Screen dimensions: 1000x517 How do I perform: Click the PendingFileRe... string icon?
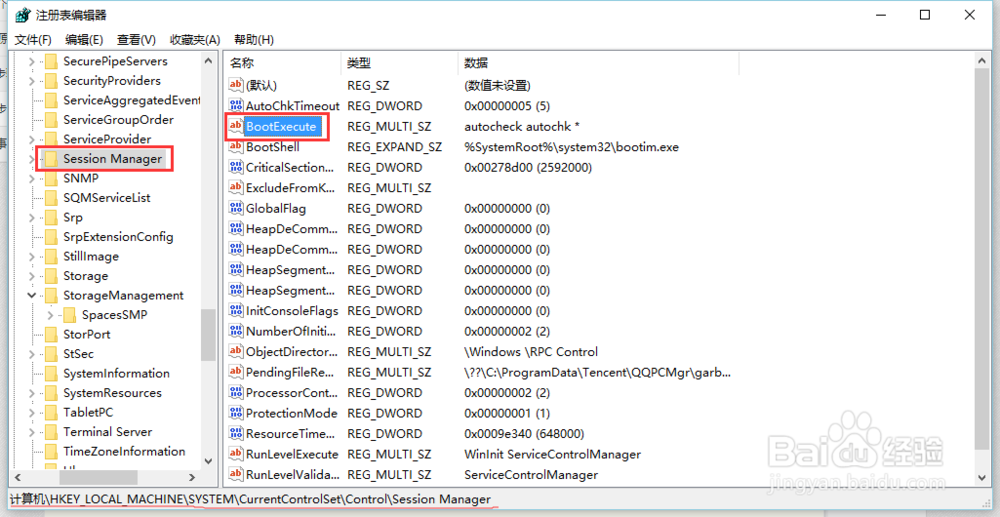236,372
